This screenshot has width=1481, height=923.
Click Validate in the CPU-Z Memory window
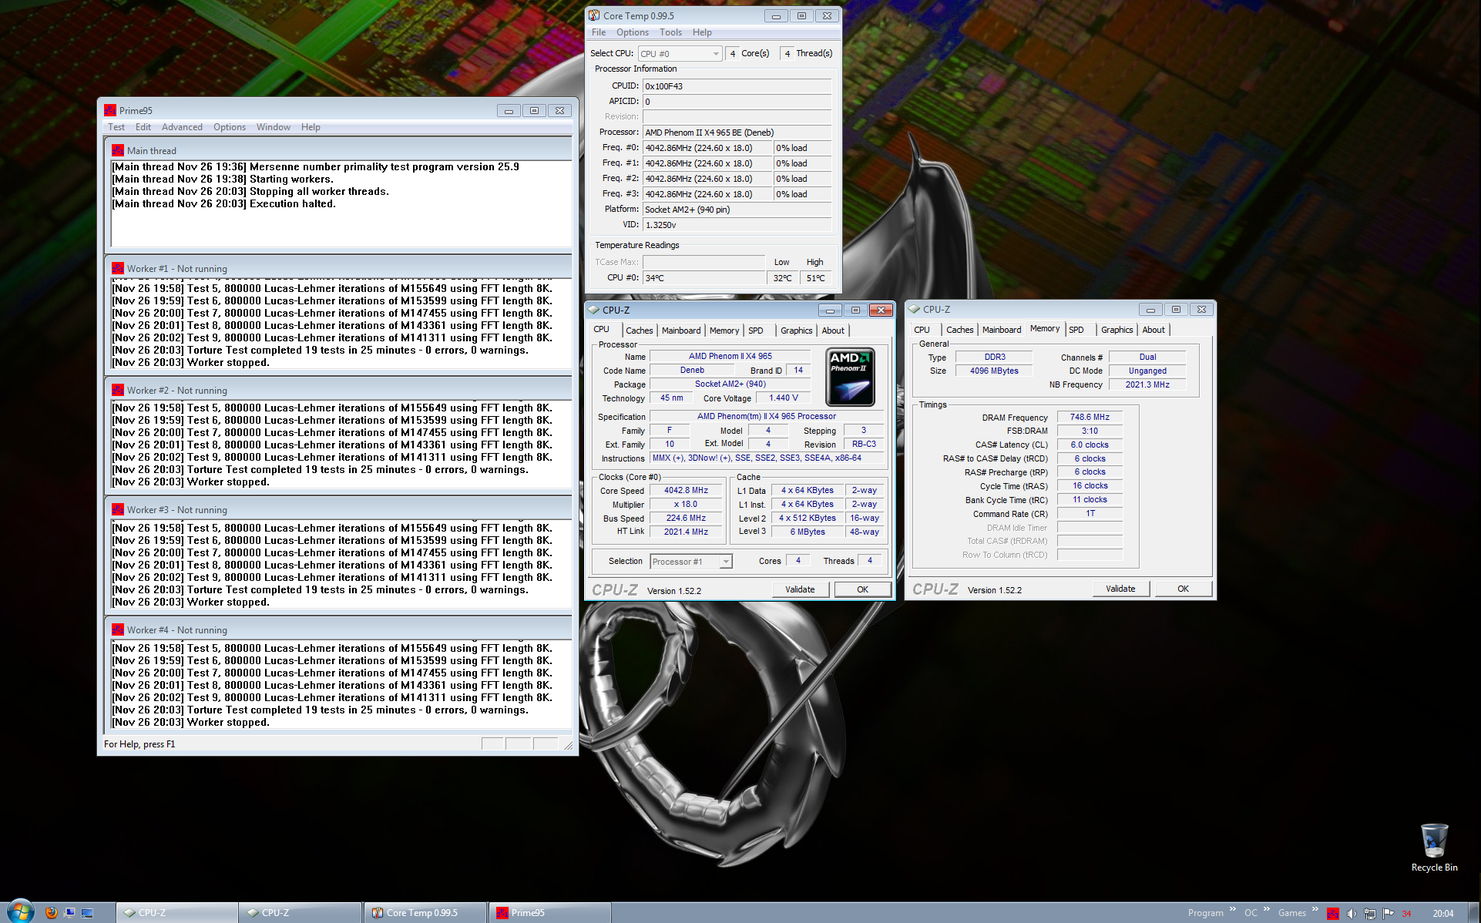pyautogui.click(x=1120, y=589)
